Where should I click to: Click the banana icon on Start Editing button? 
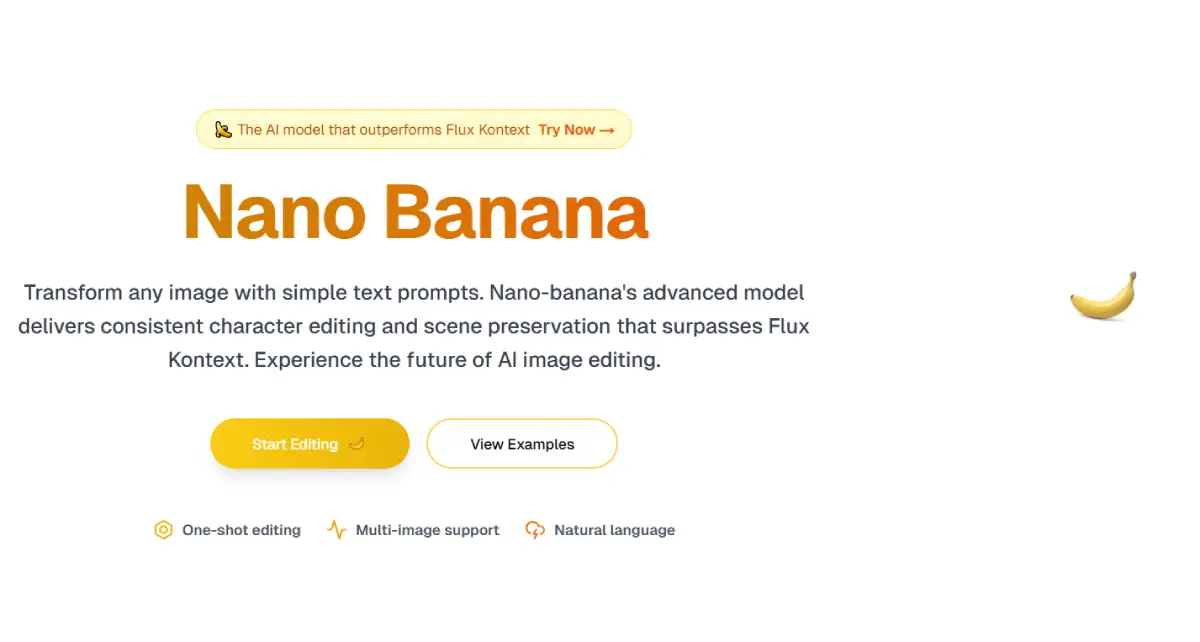[357, 444]
